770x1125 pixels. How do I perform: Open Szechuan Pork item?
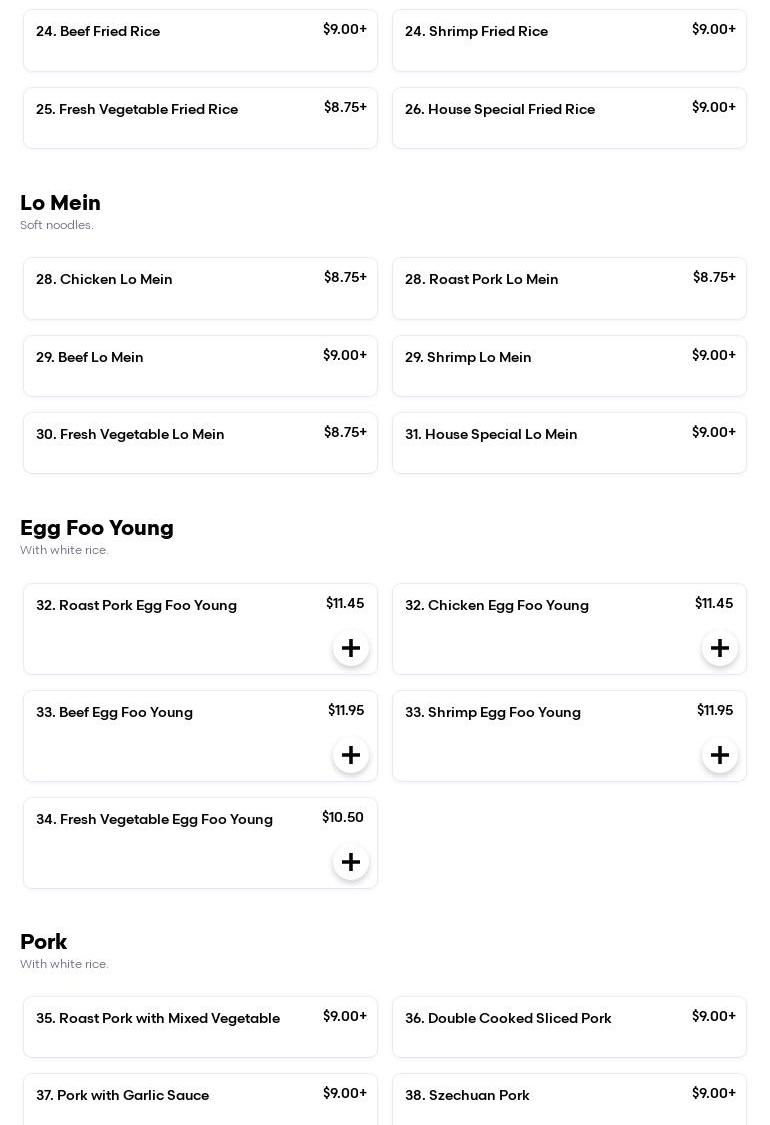[569, 1100]
